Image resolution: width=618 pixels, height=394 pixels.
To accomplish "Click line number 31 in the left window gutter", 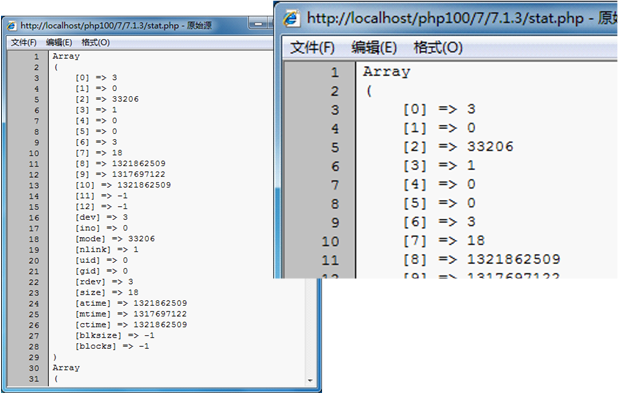I will coord(34,379).
